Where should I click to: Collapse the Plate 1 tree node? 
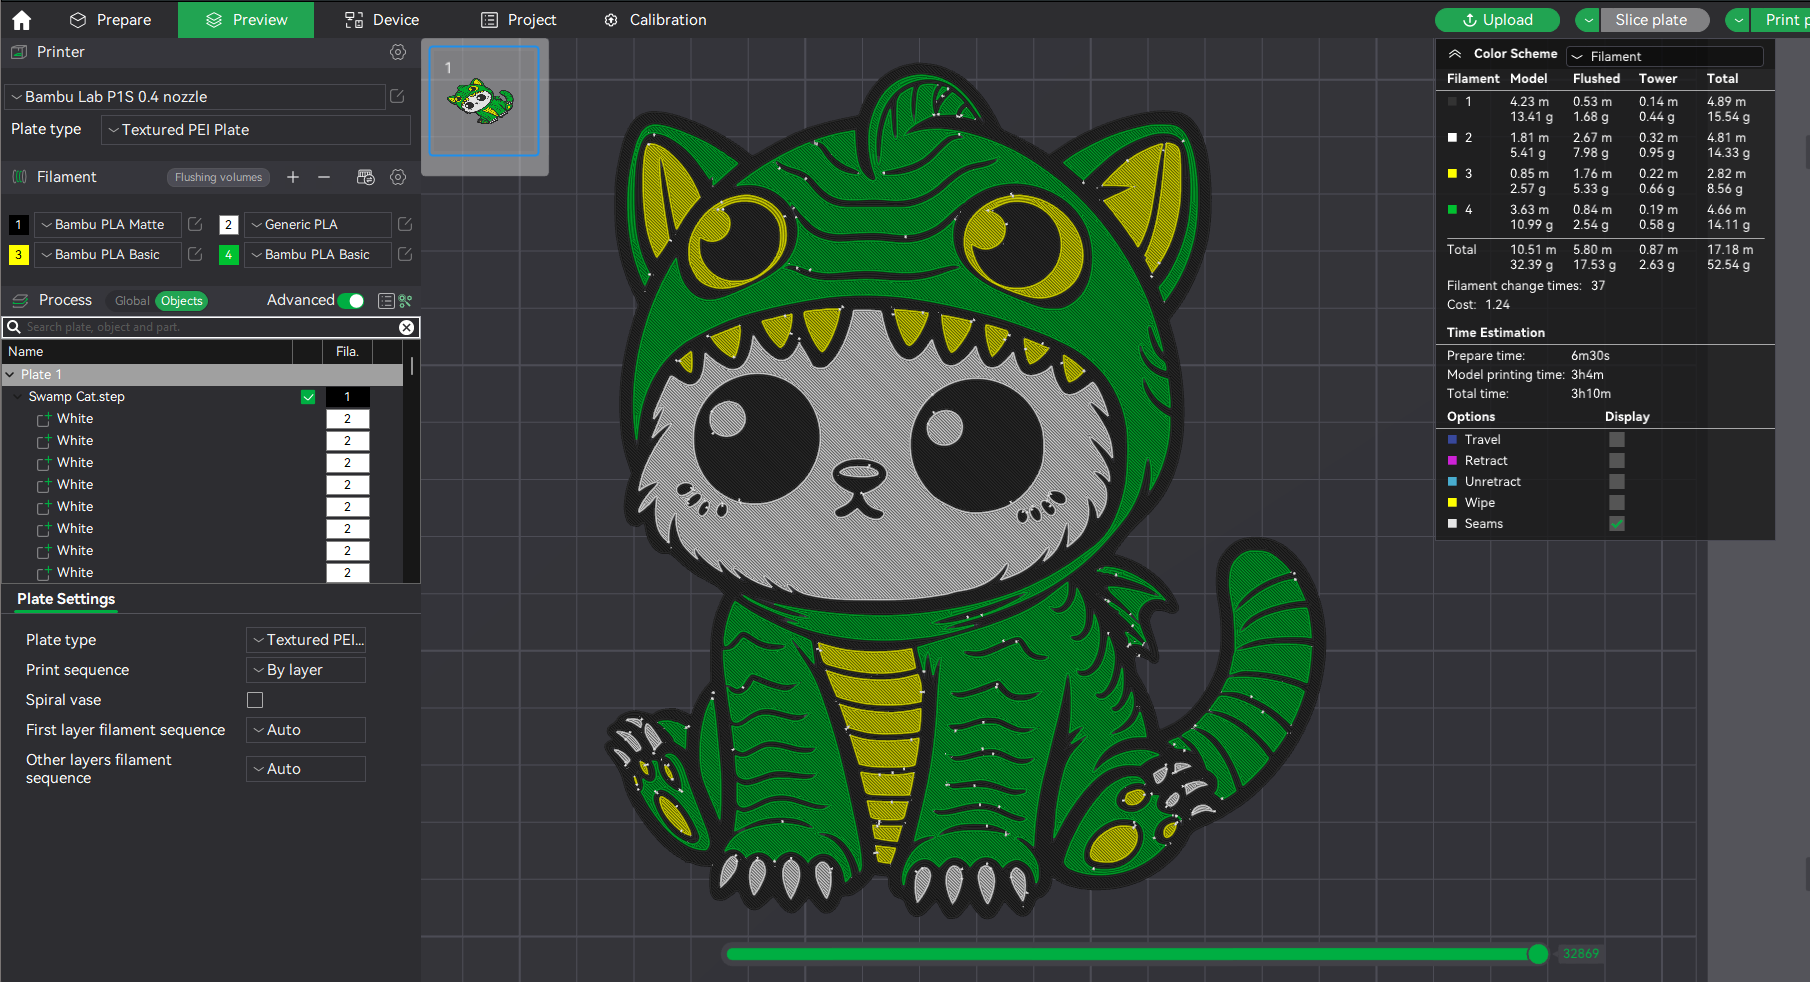click(x=10, y=375)
